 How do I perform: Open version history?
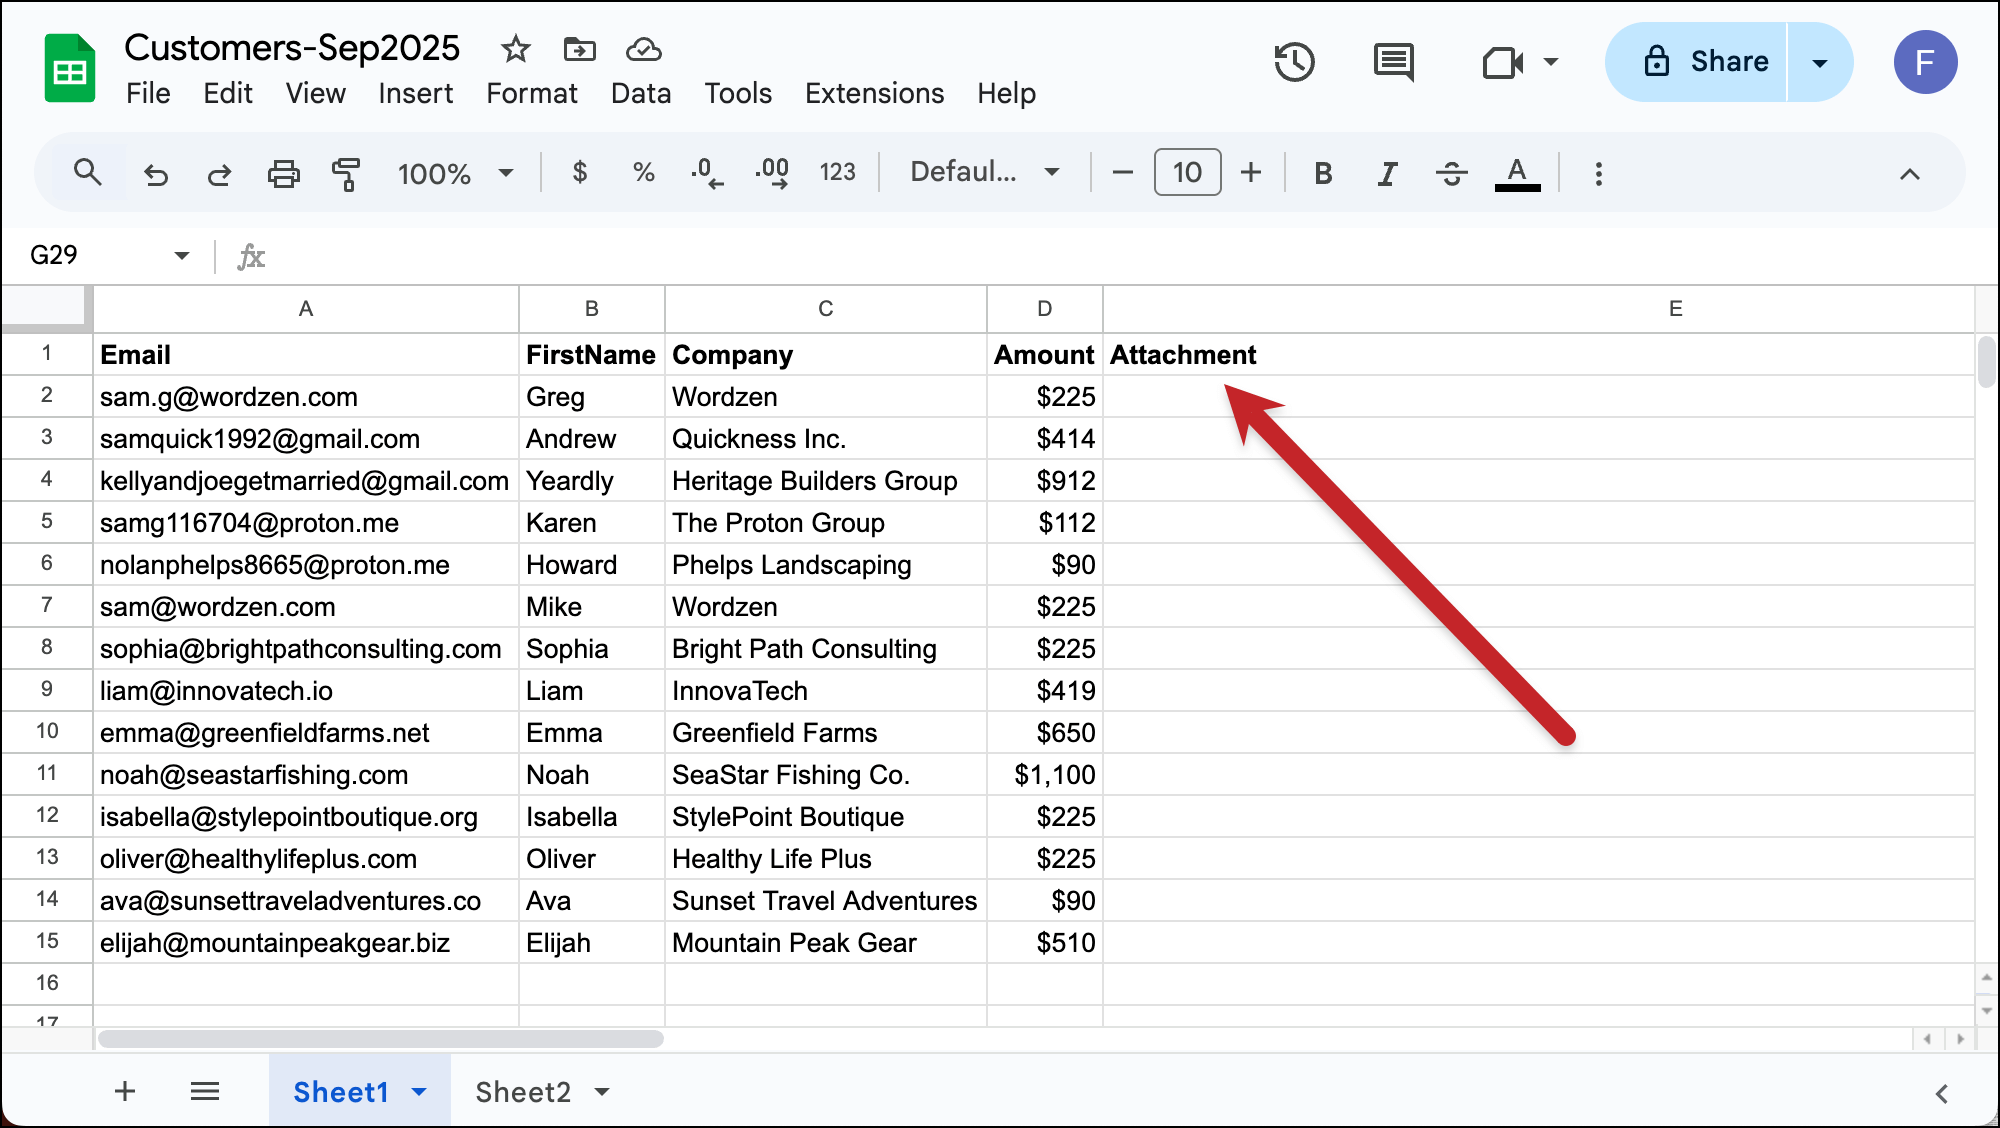pyautogui.click(x=1294, y=62)
